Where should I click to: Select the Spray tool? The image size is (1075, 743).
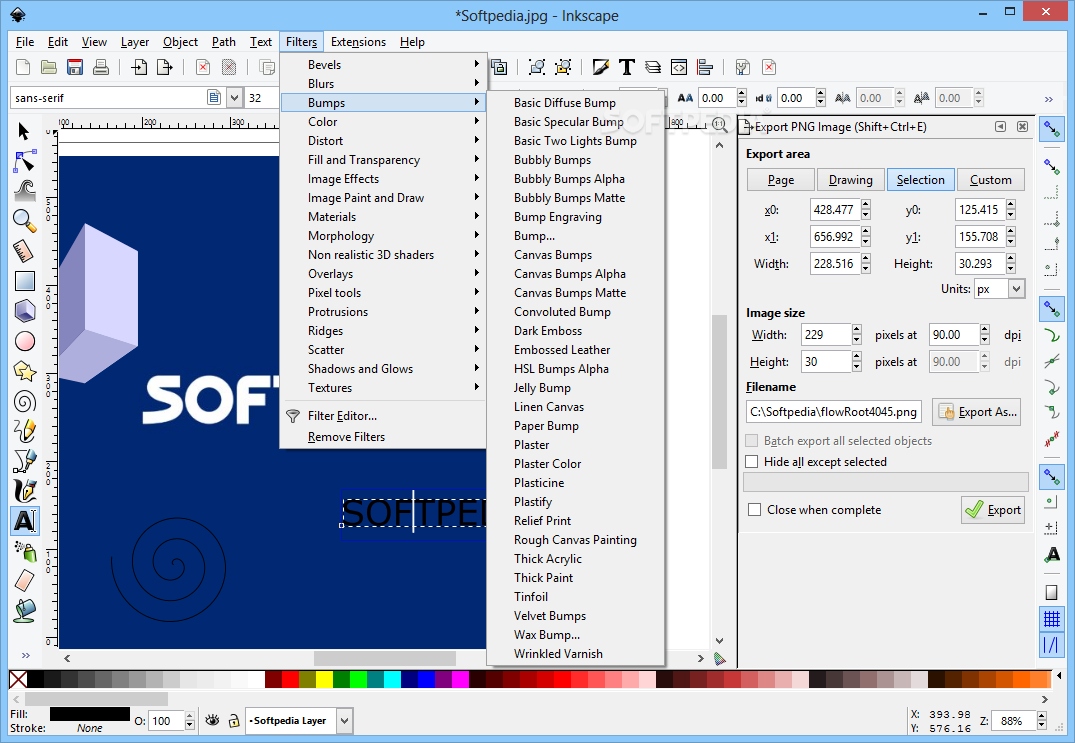click(x=24, y=551)
